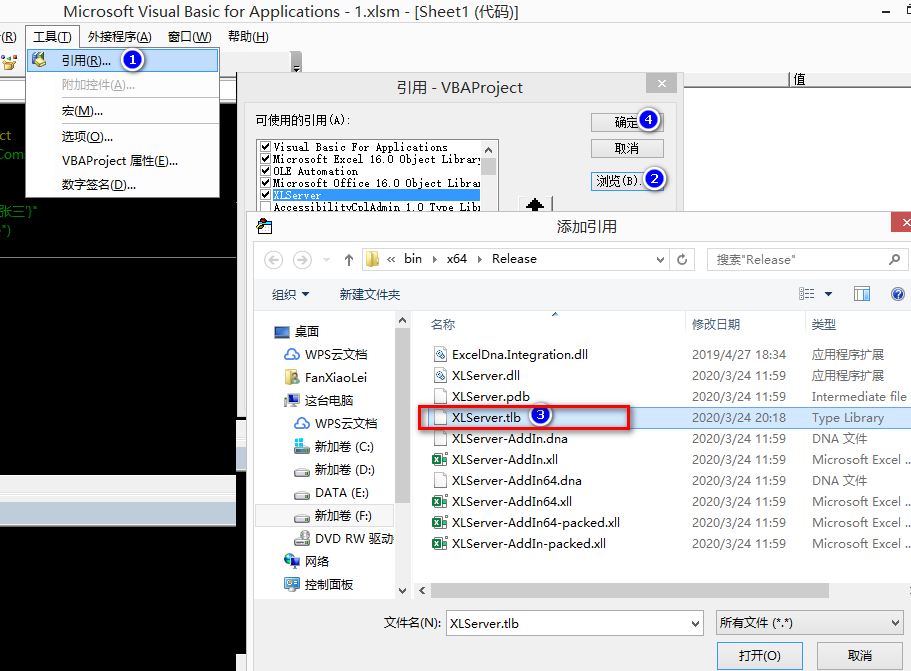This screenshot has width=911, height=671.
Task: Click the back arrow in 添加引用 dialog
Action: coord(274,260)
